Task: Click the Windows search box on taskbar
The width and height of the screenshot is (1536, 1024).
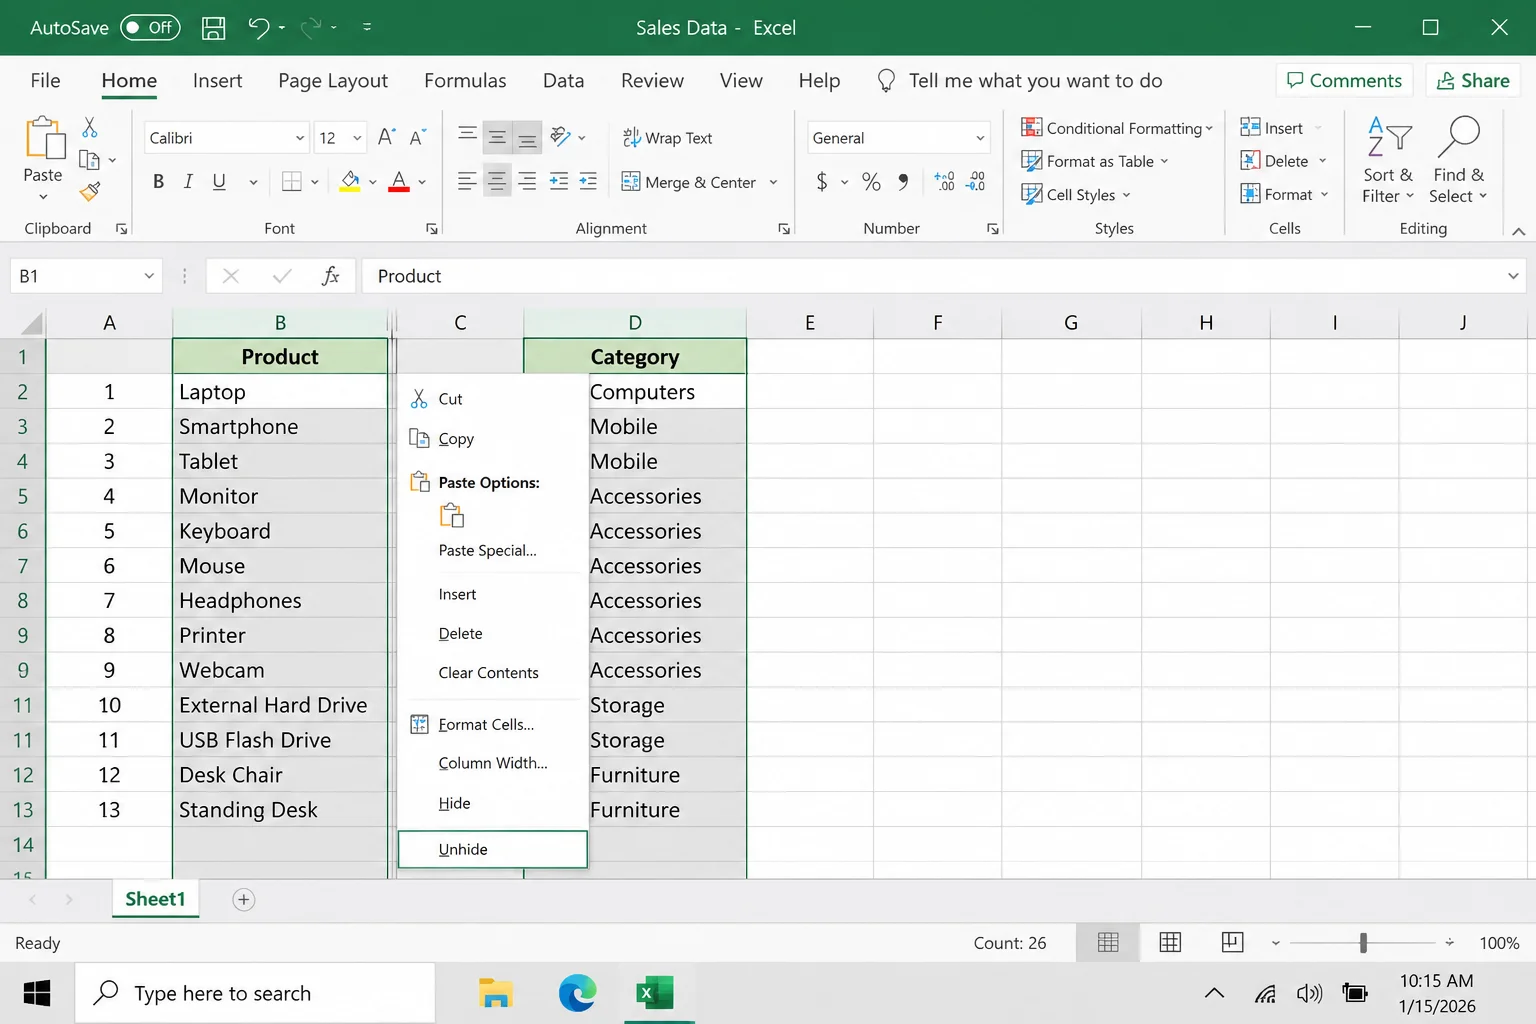Action: point(255,993)
